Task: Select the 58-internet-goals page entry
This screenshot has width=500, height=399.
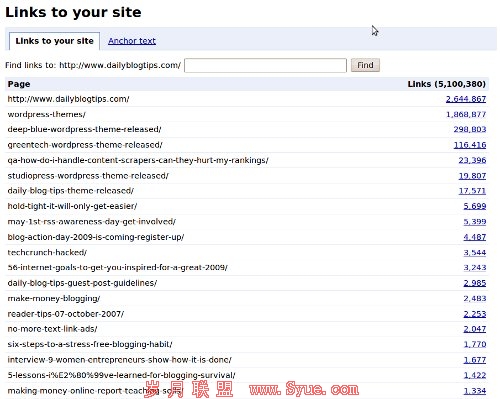Action: coord(117,267)
